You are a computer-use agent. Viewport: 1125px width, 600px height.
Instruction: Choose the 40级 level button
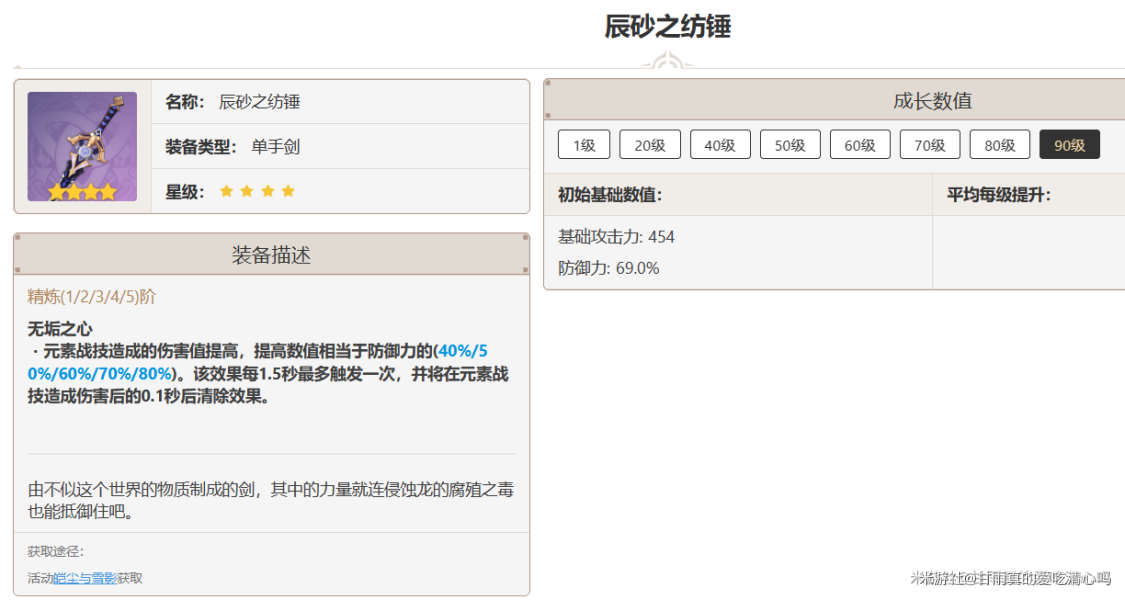[720, 145]
